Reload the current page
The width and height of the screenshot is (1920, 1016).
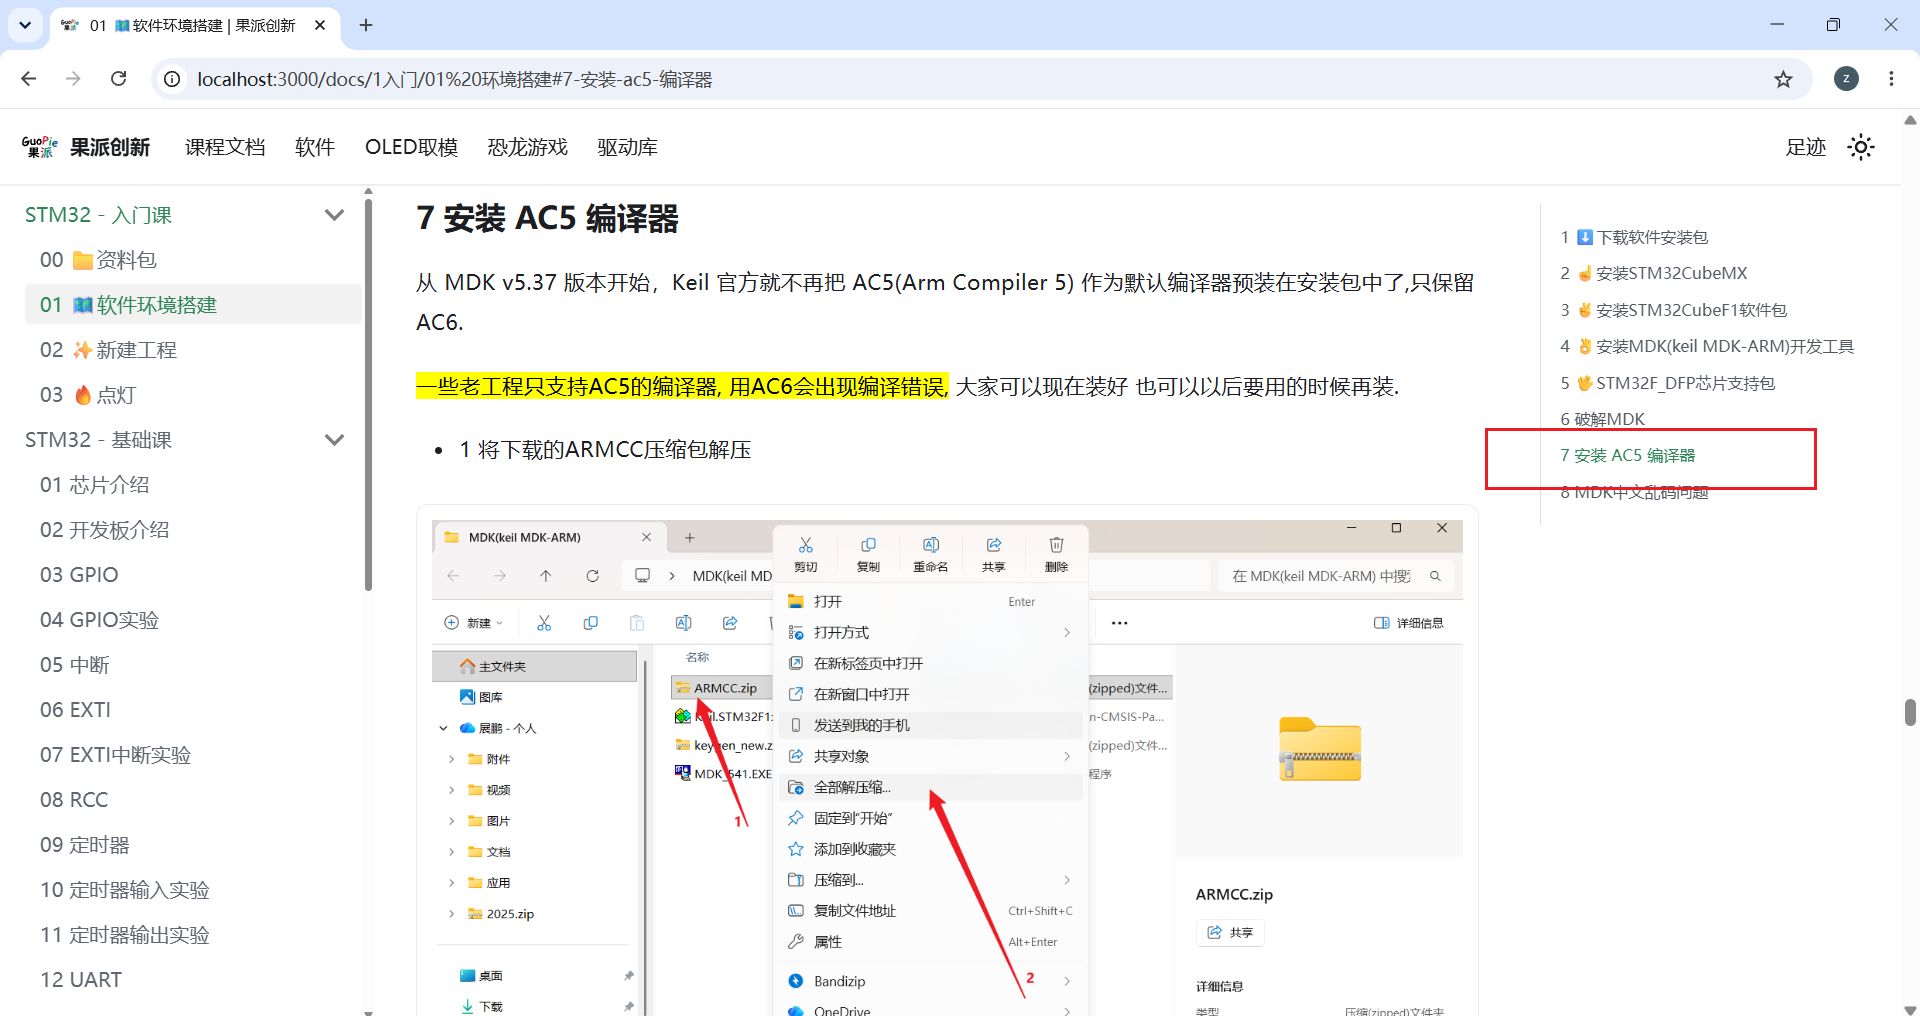pyautogui.click(x=118, y=79)
